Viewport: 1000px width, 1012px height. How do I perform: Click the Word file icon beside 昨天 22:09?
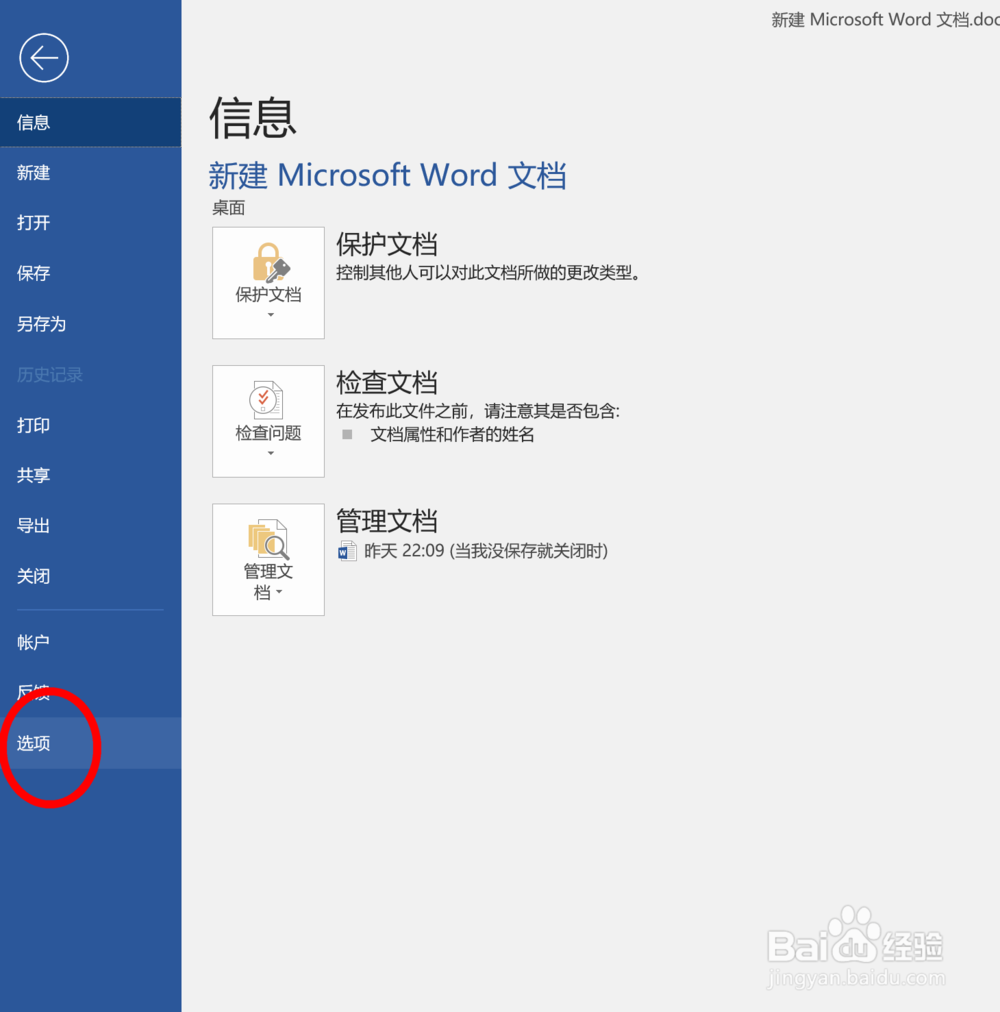[347, 551]
